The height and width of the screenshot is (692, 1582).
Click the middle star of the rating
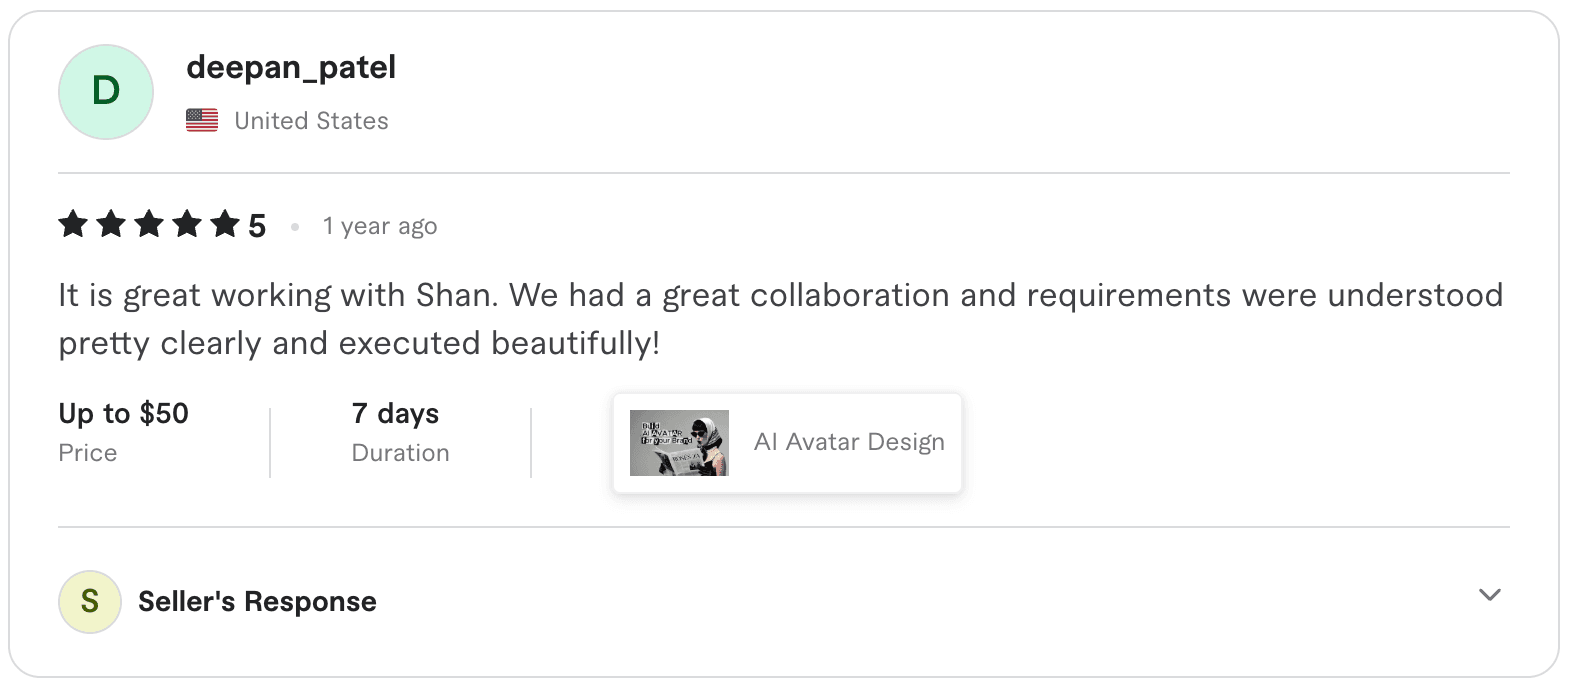click(151, 224)
